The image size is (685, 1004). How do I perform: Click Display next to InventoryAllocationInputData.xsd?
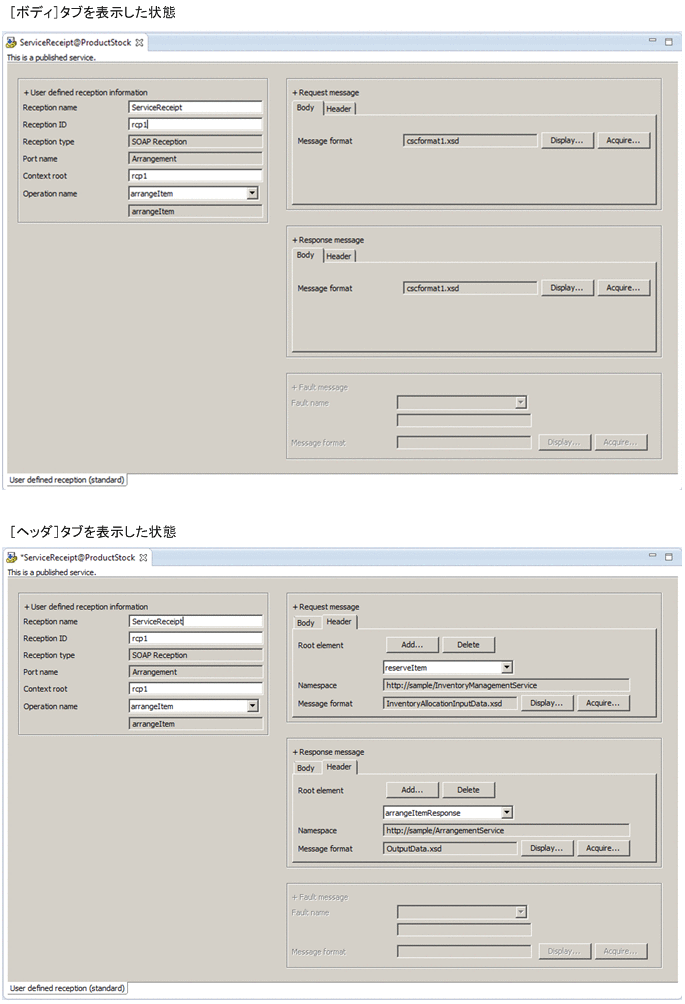546,703
